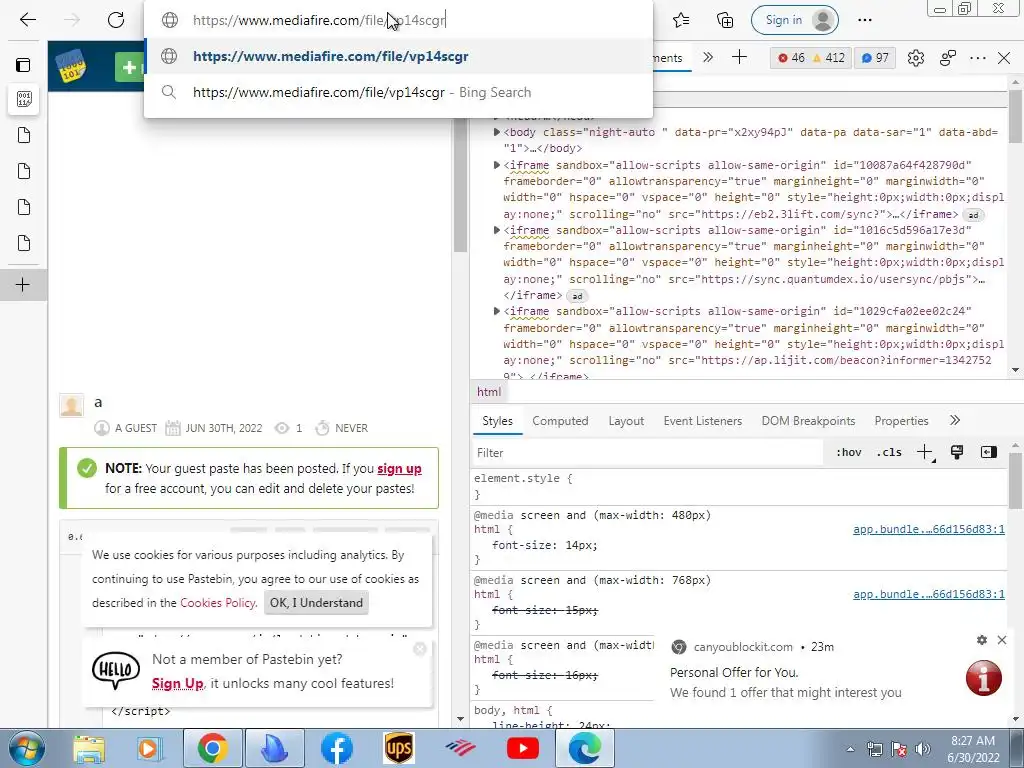This screenshot has width=1024, height=768.
Task: Choose the Bing Search suggestion
Action: pos(398,92)
